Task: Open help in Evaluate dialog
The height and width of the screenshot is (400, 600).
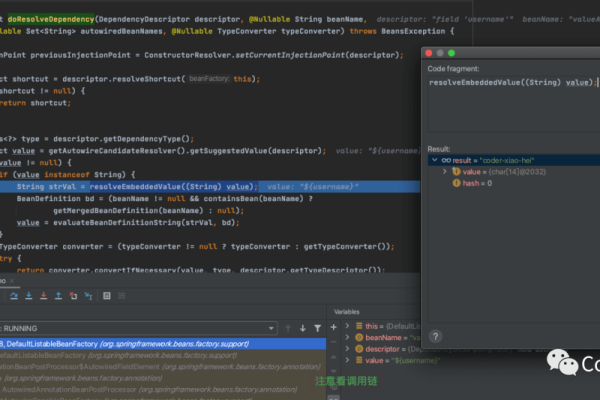Action: pos(435,336)
